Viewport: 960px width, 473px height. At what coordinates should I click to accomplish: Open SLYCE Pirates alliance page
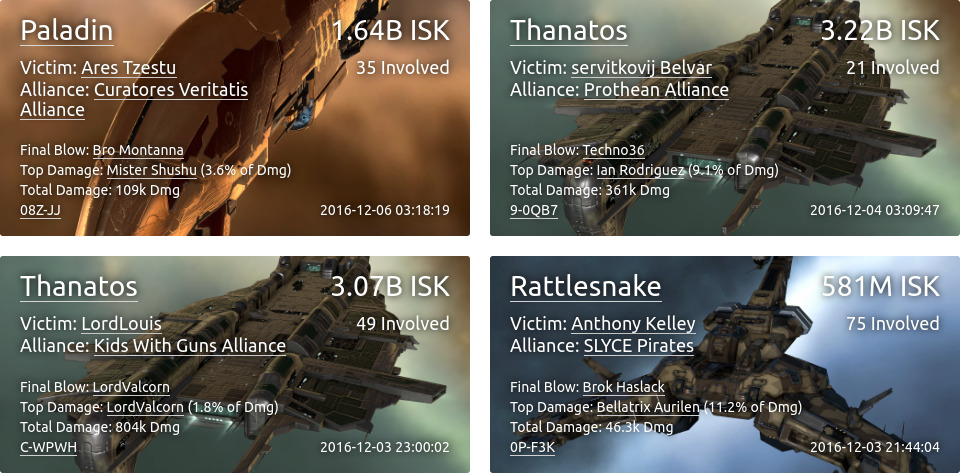point(639,346)
